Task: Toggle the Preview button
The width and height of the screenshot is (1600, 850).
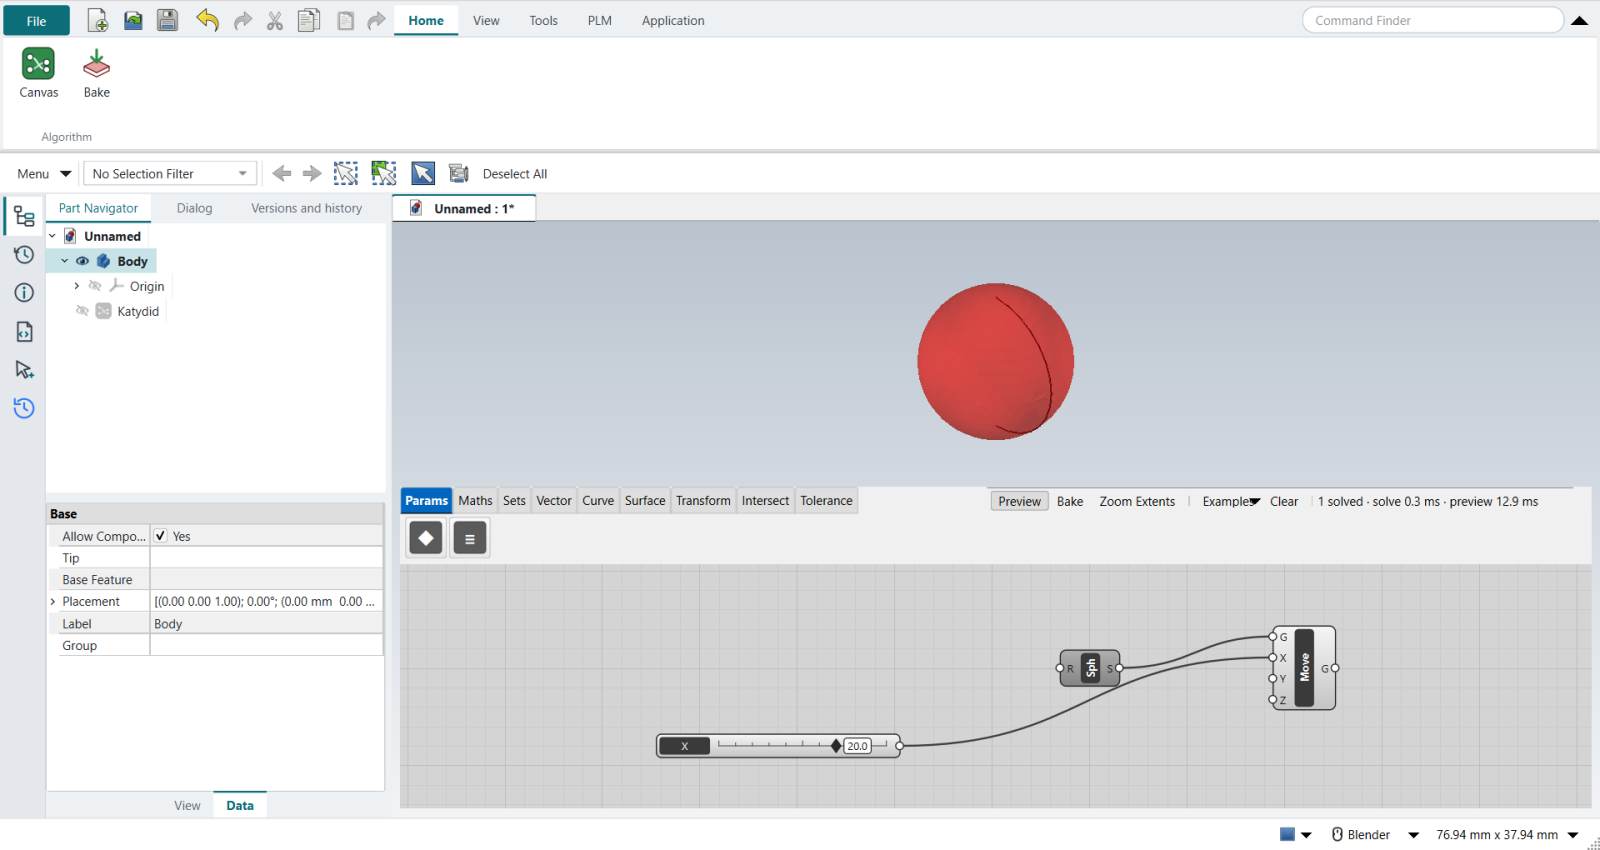Action: click(1019, 501)
